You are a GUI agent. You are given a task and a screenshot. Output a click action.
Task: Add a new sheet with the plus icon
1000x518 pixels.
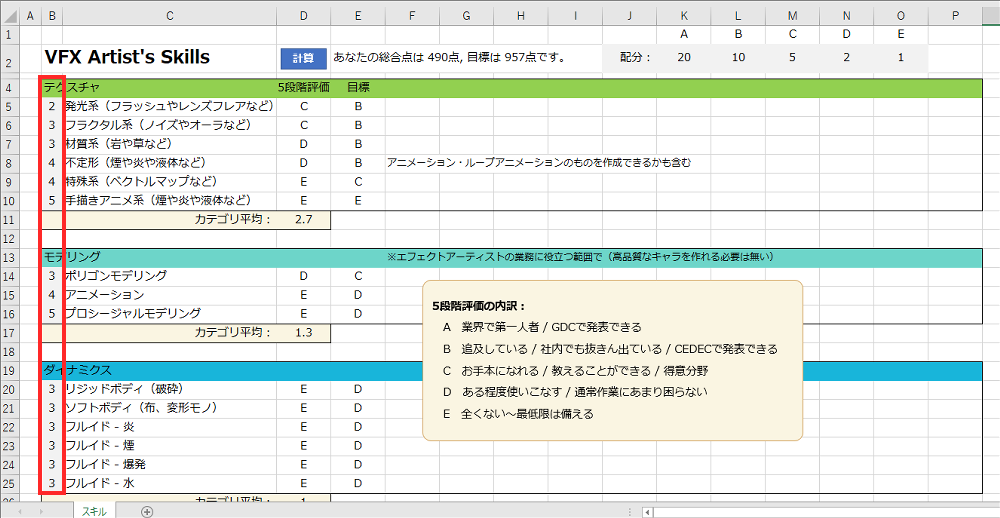tap(147, 512)
